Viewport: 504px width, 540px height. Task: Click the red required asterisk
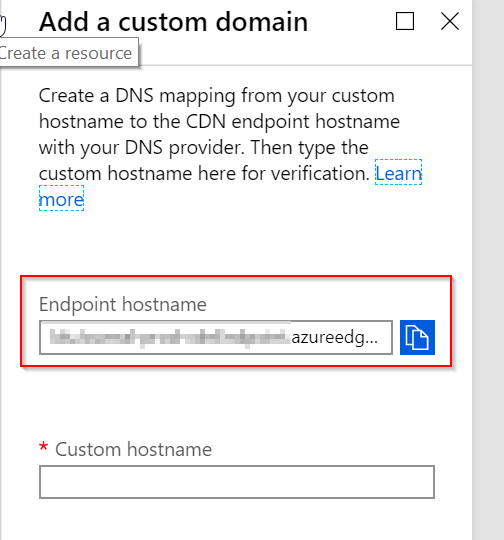click(44, 447)
